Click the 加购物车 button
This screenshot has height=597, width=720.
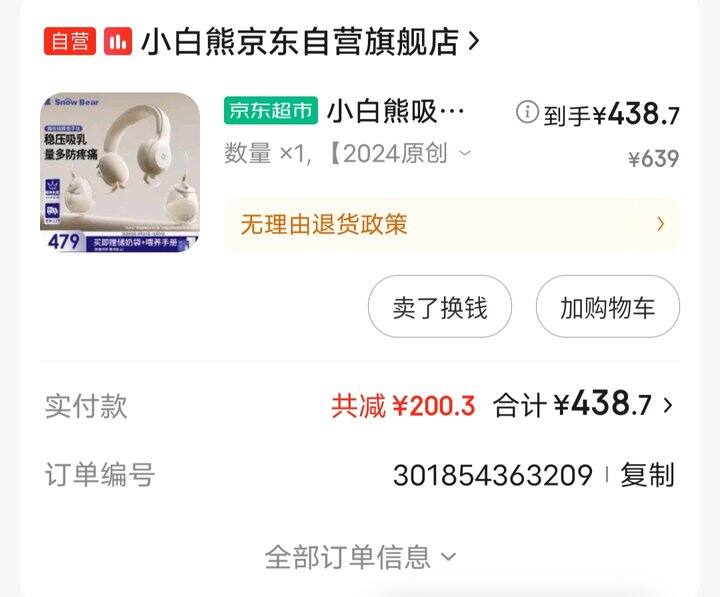point(608,307)
